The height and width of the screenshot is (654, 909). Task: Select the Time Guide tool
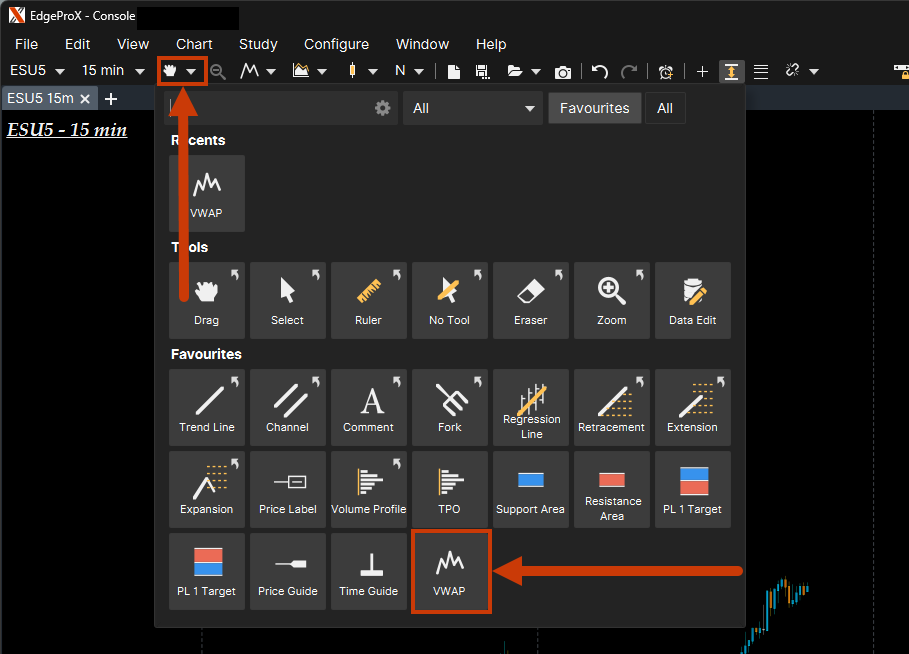[x=369, y=571]
